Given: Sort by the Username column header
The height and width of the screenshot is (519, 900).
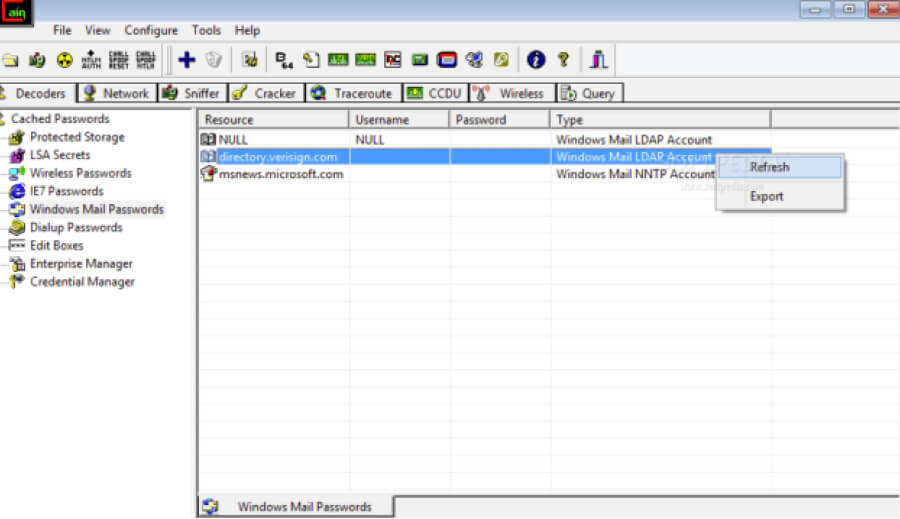Looking at the screenshot, I should pos(399,120).
